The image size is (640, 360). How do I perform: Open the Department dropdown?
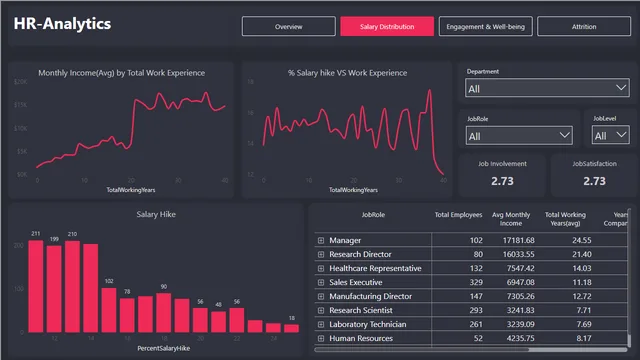pyautogui.click(x=547, y=88)
